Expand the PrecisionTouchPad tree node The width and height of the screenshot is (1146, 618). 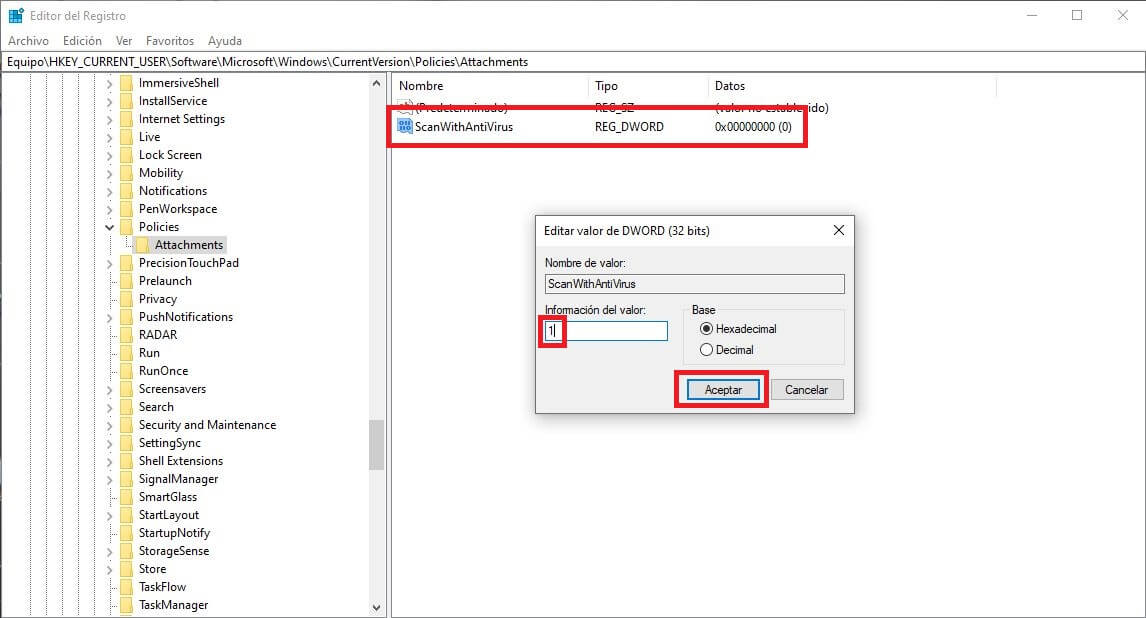pos(110,263)
